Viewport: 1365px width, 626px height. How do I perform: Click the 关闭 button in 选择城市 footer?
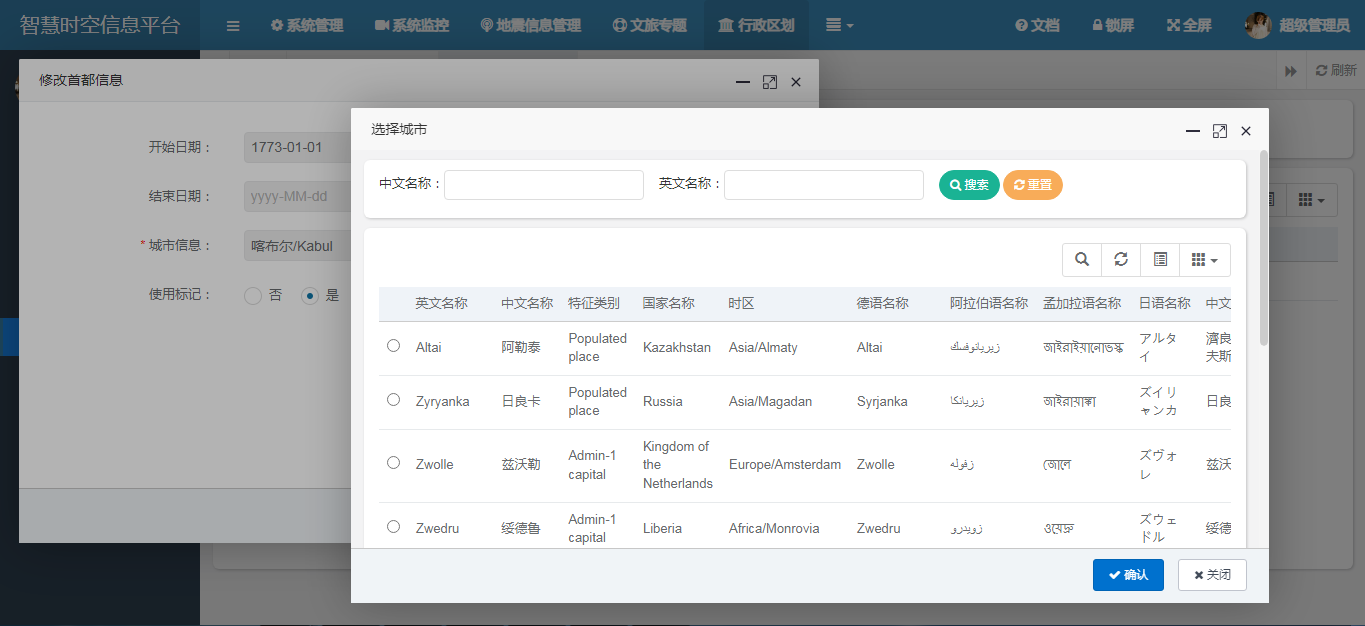click(x=1212, y=575)
